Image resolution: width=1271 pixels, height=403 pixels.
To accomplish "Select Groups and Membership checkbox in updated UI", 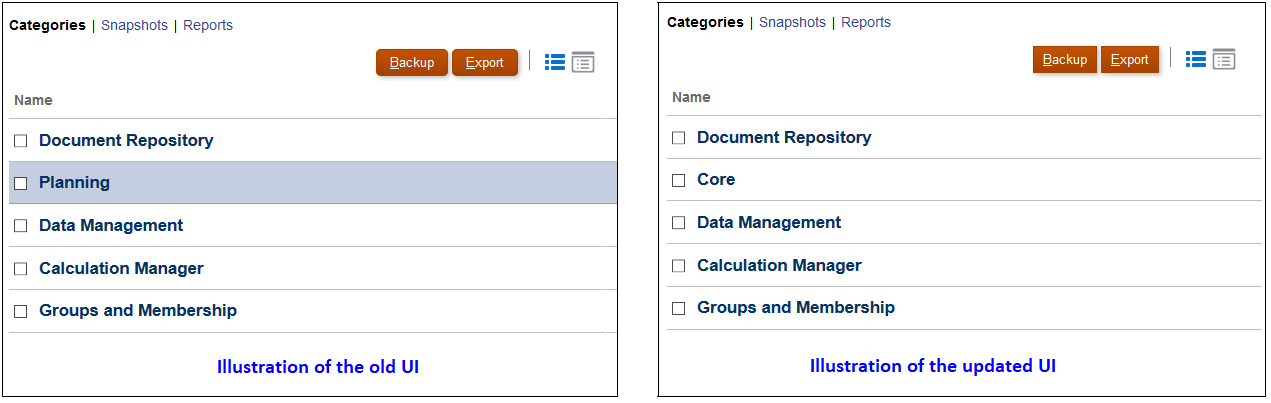I will tap(679, 308).
